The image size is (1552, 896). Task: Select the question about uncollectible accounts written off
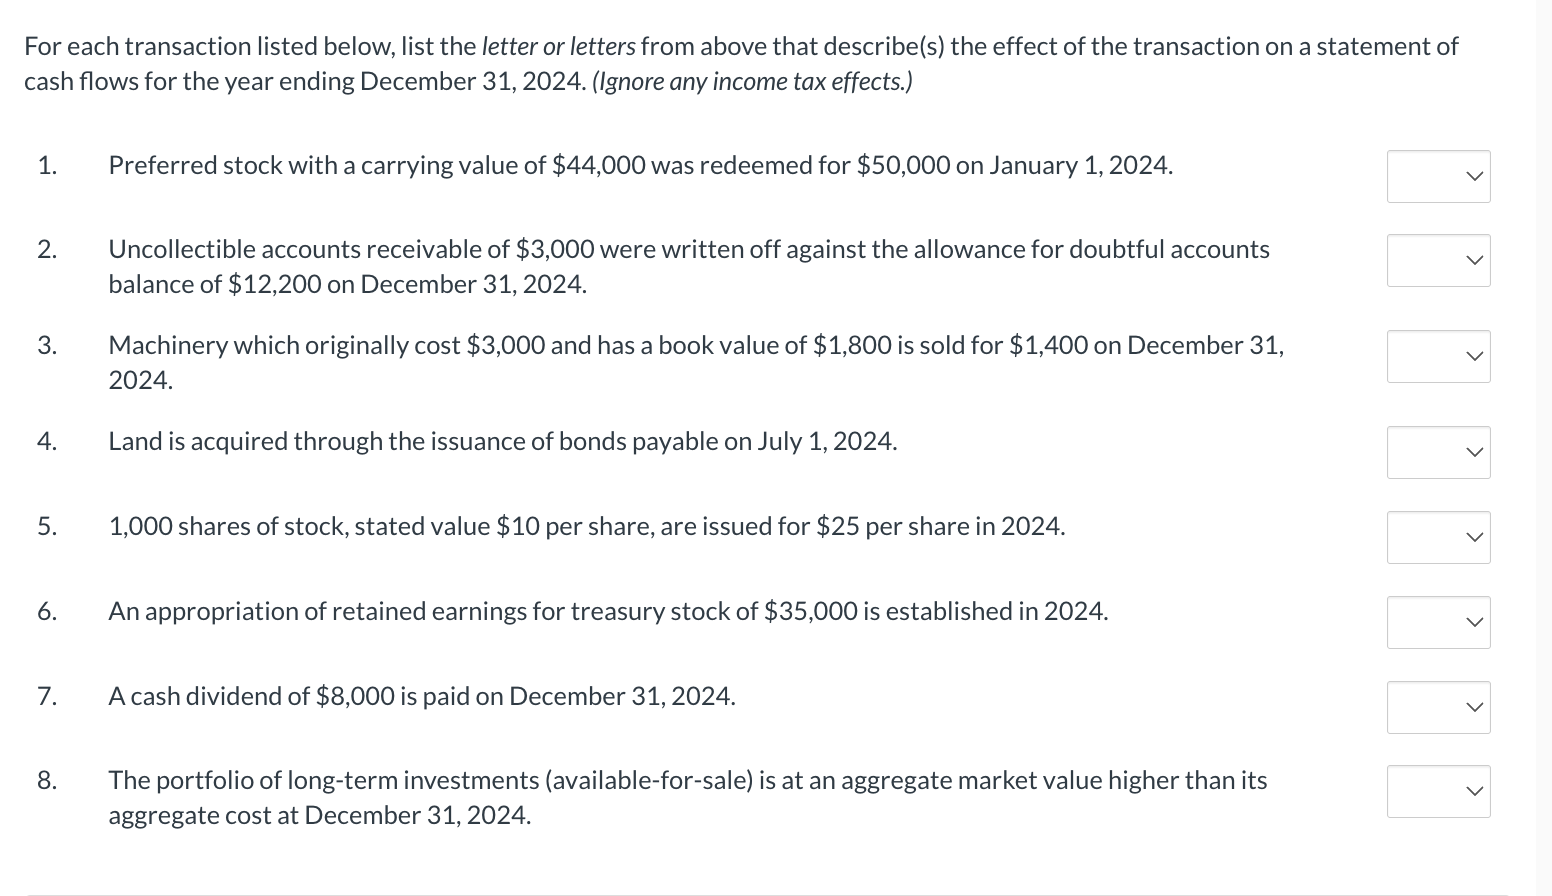click(x=688, y=266)
